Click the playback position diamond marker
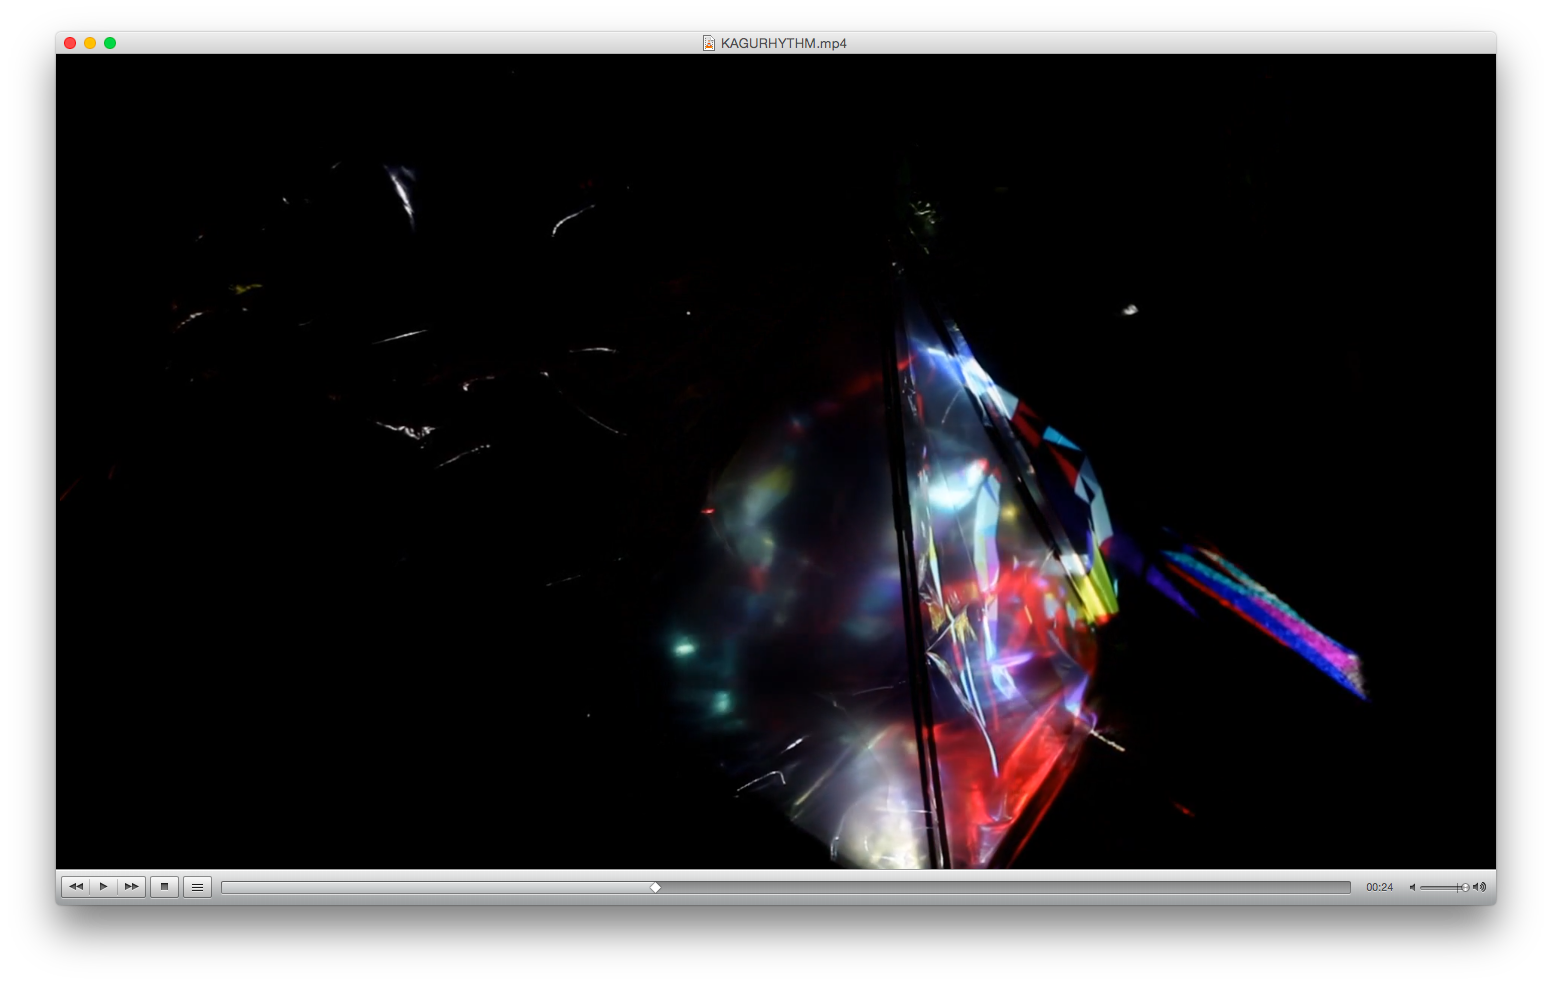Image resolution: width=1552 pixels, height=985 pixels. [x=655, y=887]
